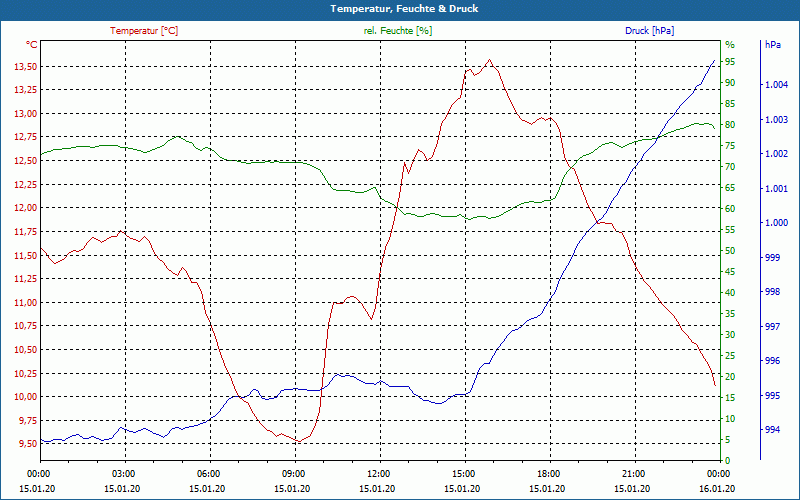This screenshot has width=800, height=500.
Task: Click the green 85 humidity axis value
Action: point(730,104)
